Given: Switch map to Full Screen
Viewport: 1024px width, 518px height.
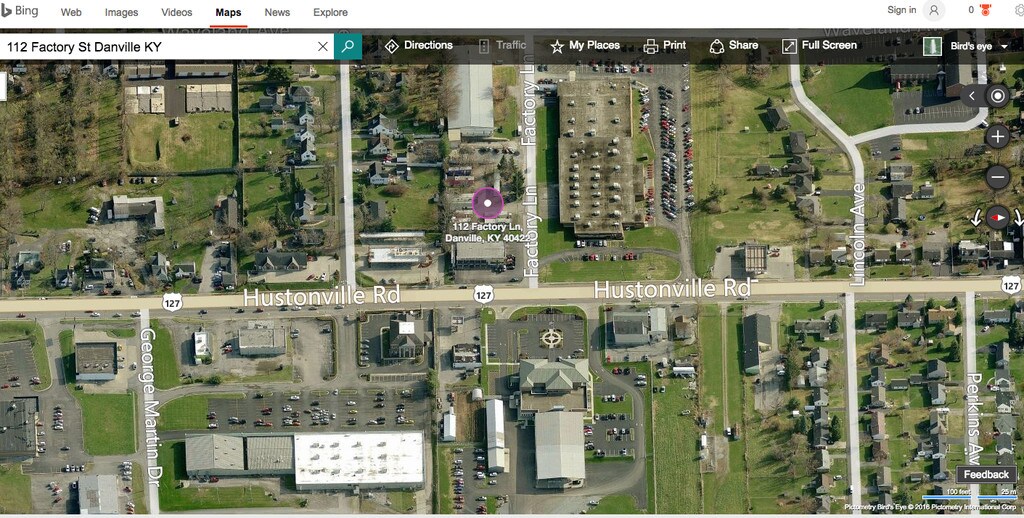Looking at the screenshot, I should [819, 46].
